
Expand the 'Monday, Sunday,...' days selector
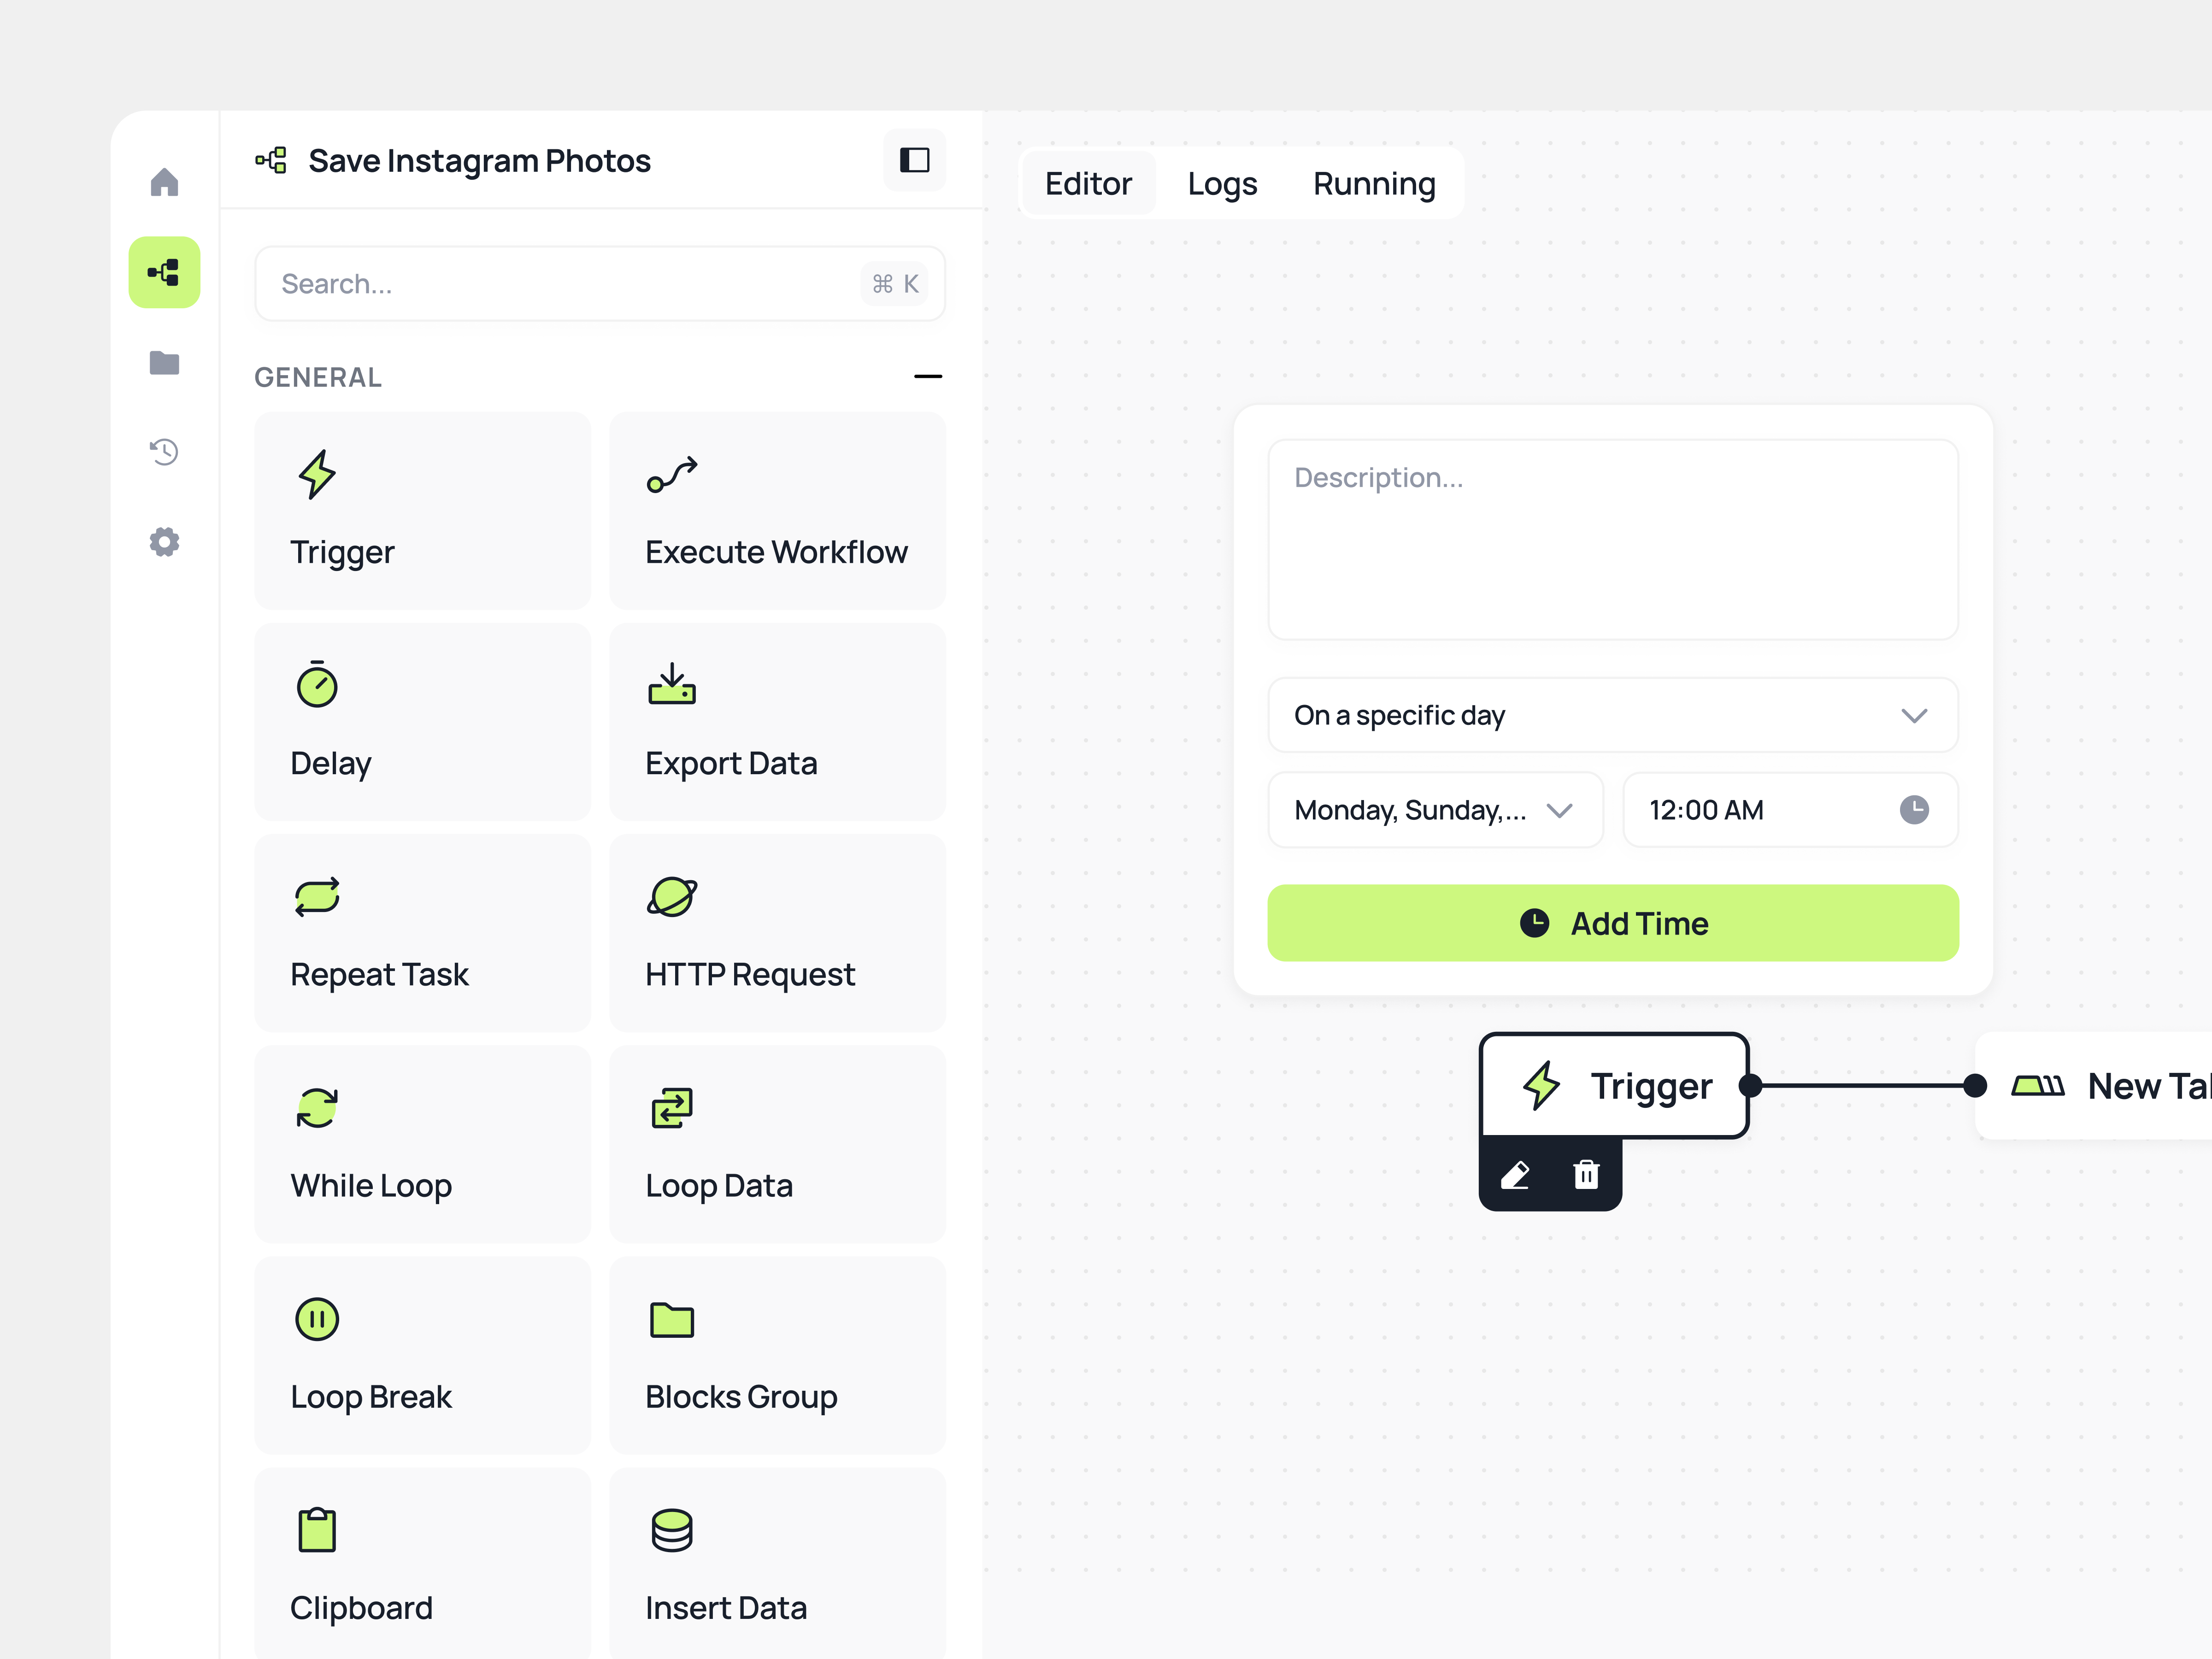(1435, 810)
